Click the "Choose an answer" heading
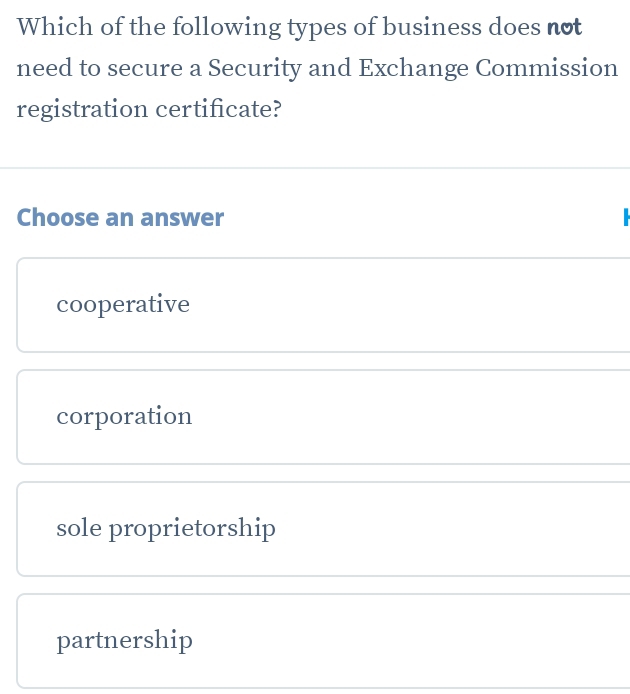This screenshot has width=630, height=694. (120, 218)
